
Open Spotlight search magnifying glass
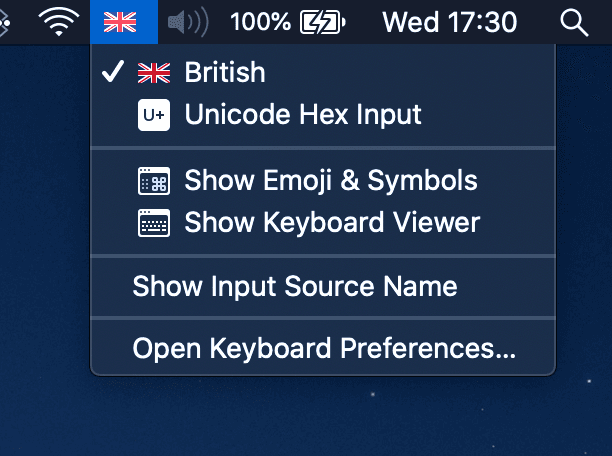(x=574, y=21)
